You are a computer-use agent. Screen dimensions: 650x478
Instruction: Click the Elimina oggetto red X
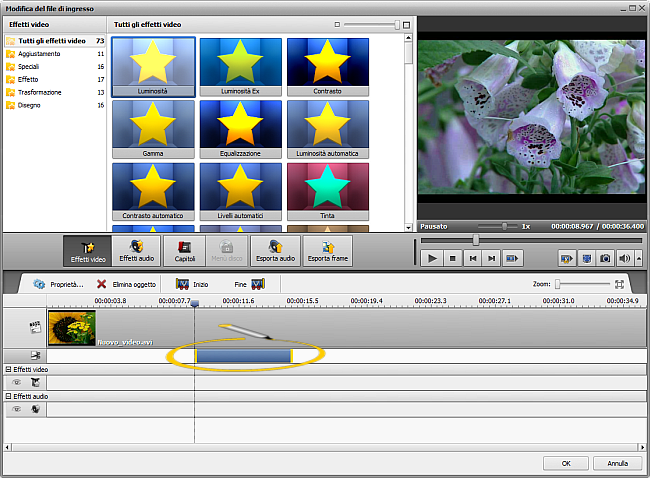[102, 284]
